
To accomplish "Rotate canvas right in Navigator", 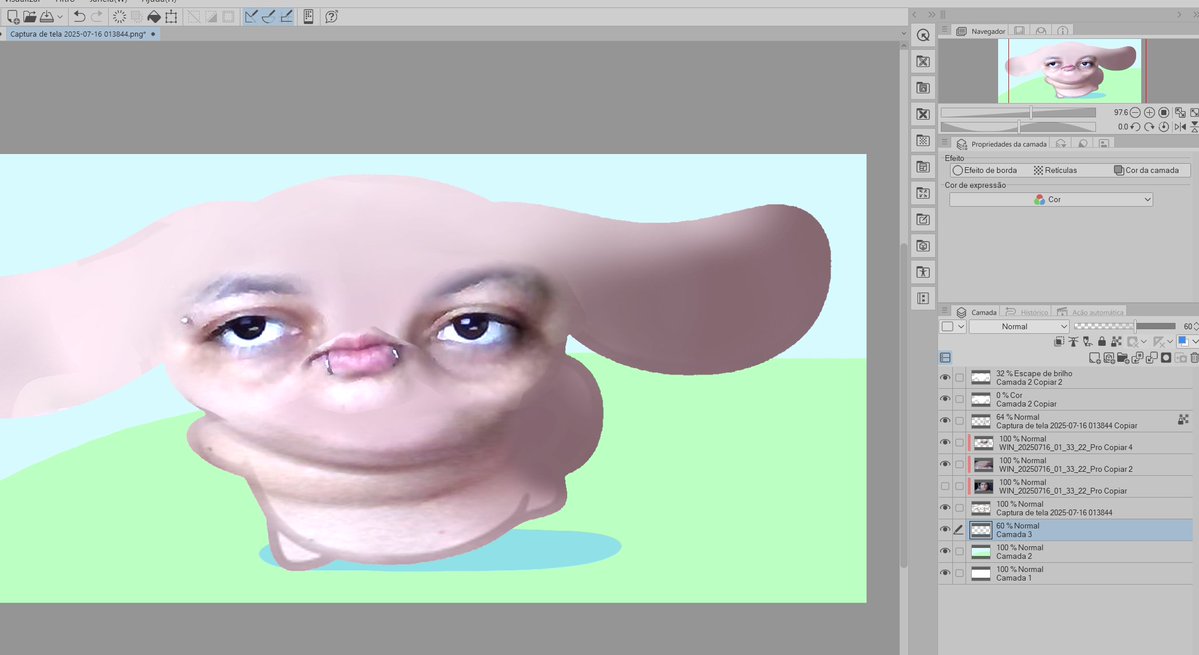I will [1149, 127].
